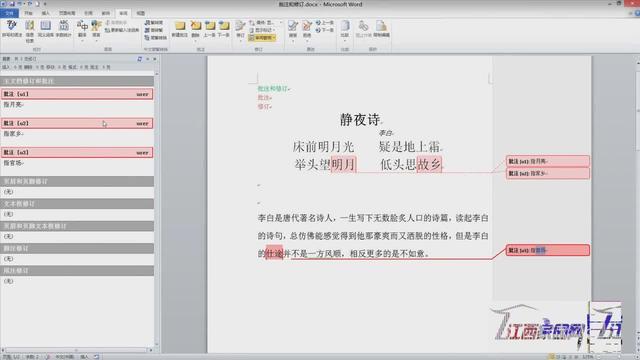Screen dimensions: 640x360
Task: Select comment [u2] header in reviewing pane
Action: 77,123
